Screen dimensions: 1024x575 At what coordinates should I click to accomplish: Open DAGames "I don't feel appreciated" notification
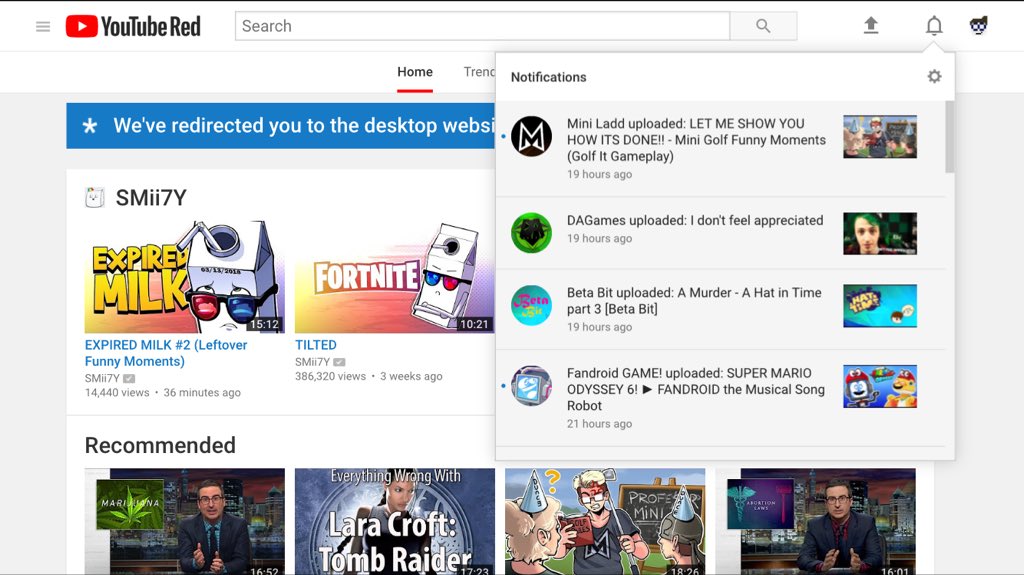coord(720,233)
